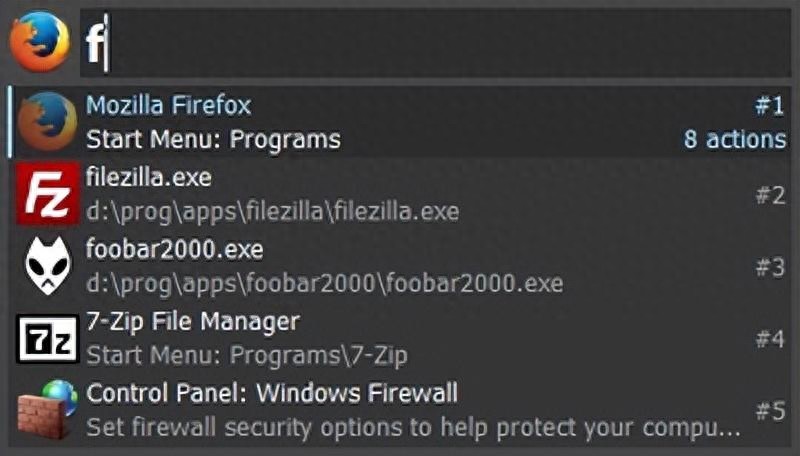
Task: Click the foobar2000 alien cat icon
Action: (x=47, y=265)
